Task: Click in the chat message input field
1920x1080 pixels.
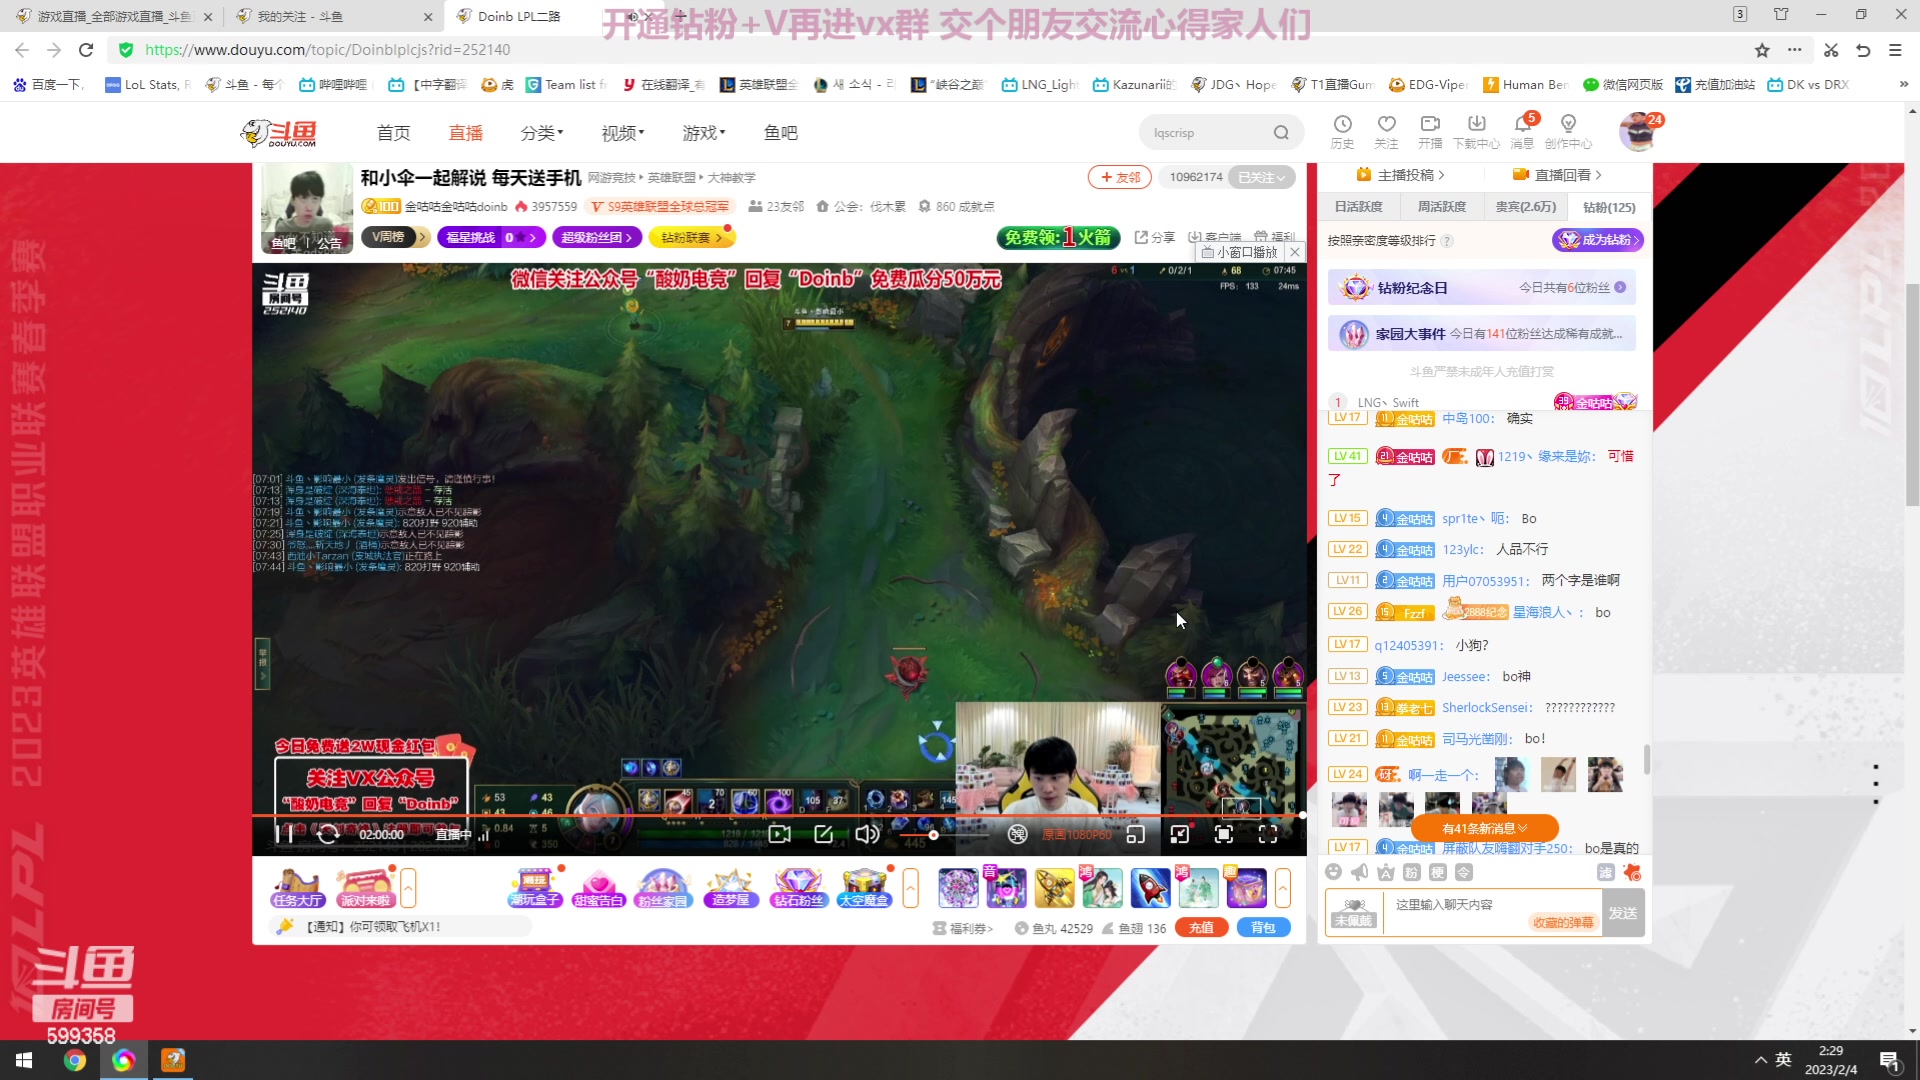Action: (x=1493, y=912)
